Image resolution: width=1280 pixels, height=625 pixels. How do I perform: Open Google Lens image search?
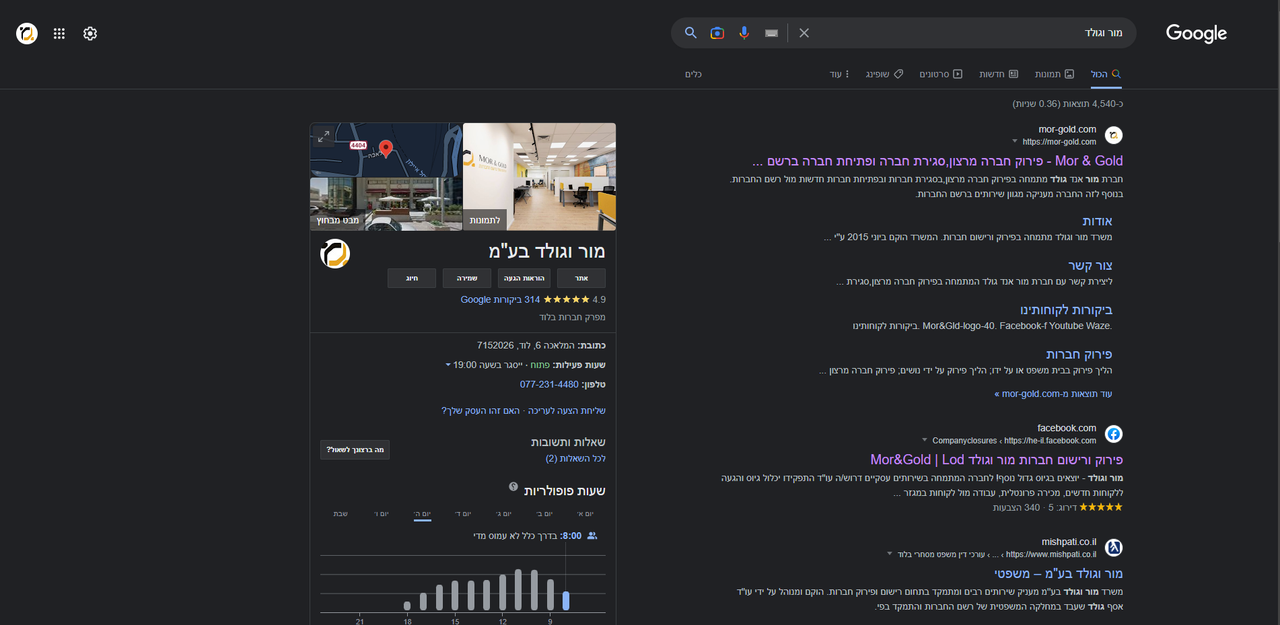tap(717, 33)
